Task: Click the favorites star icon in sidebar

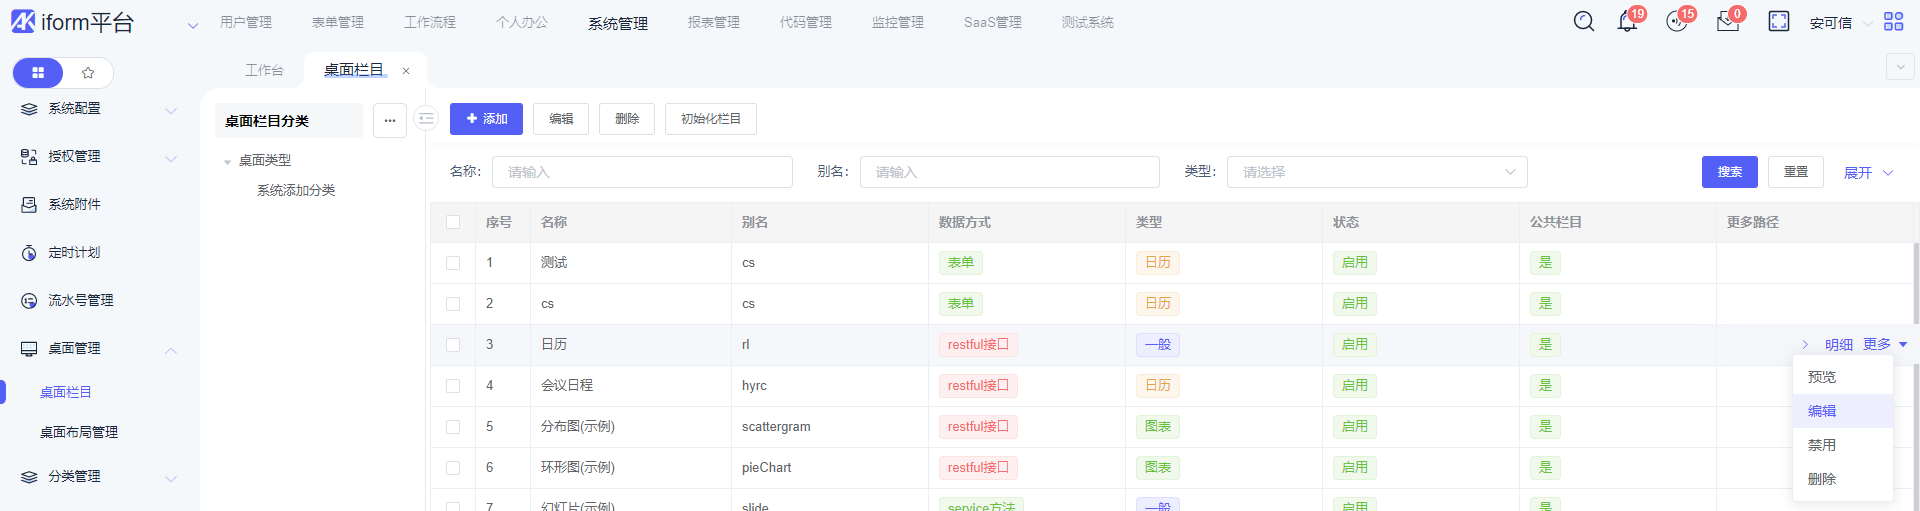Action: [x=88, y=73]
